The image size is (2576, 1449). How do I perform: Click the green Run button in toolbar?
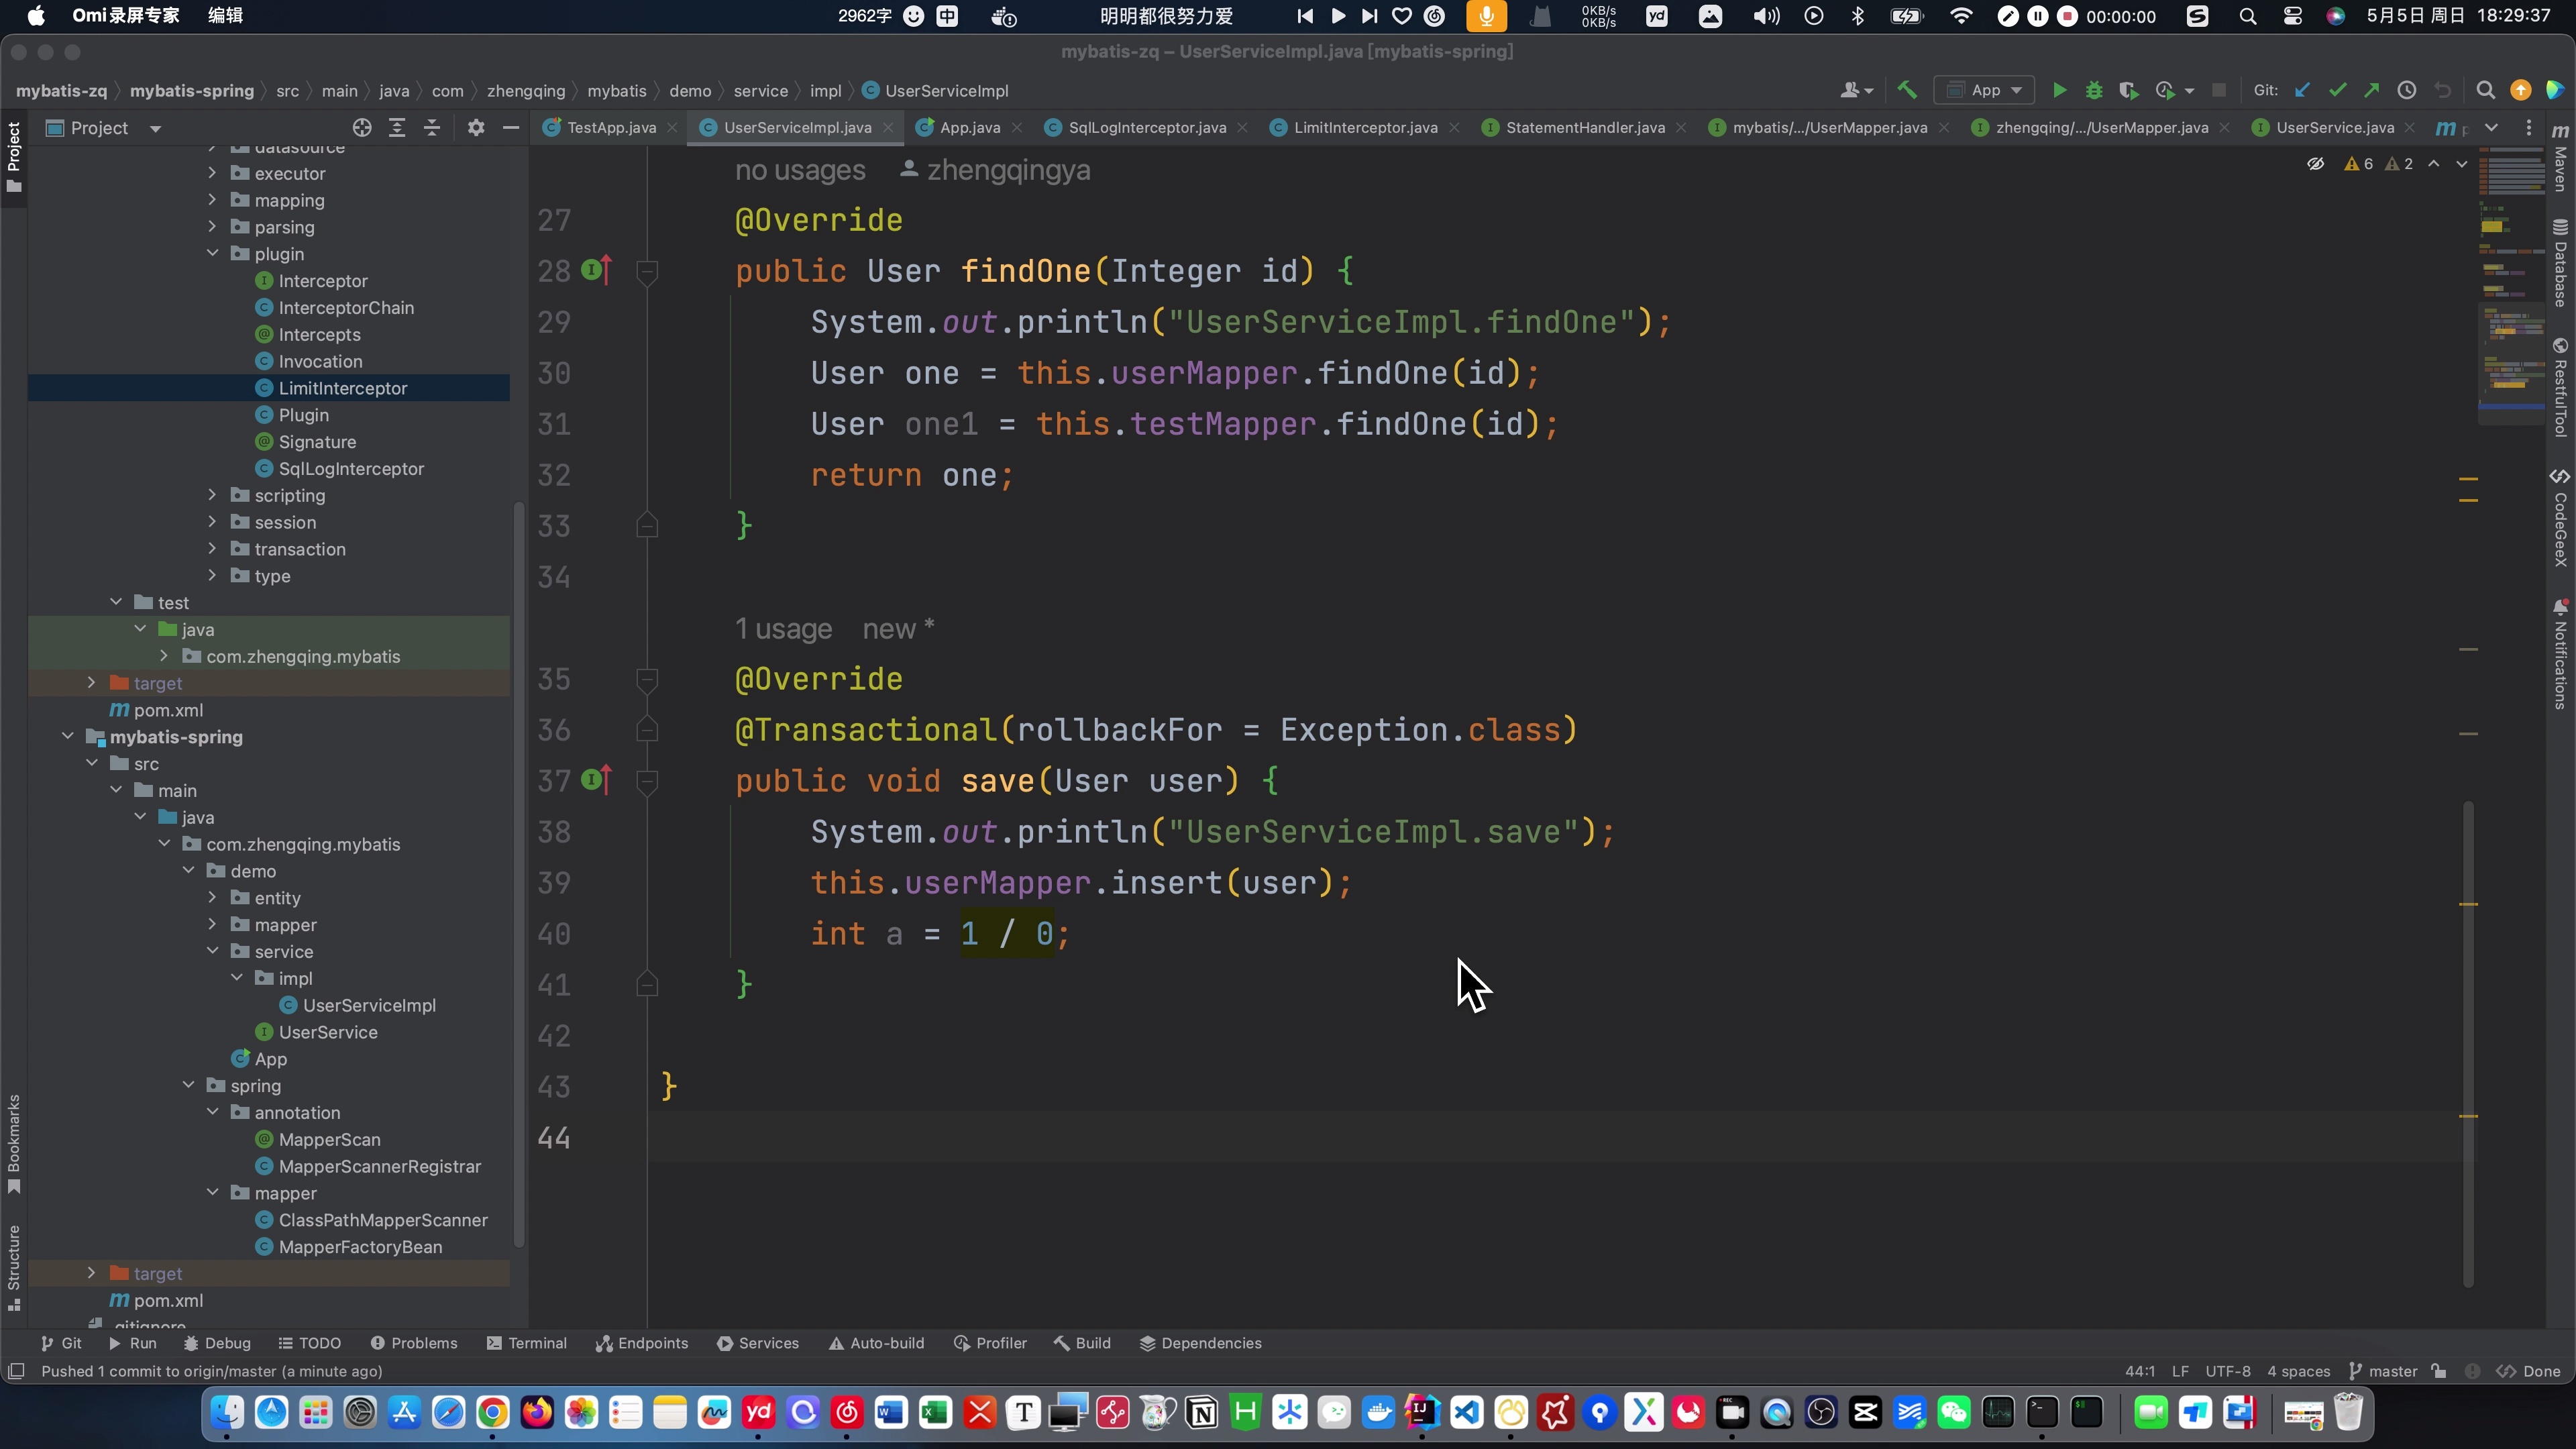(2059, 91)
